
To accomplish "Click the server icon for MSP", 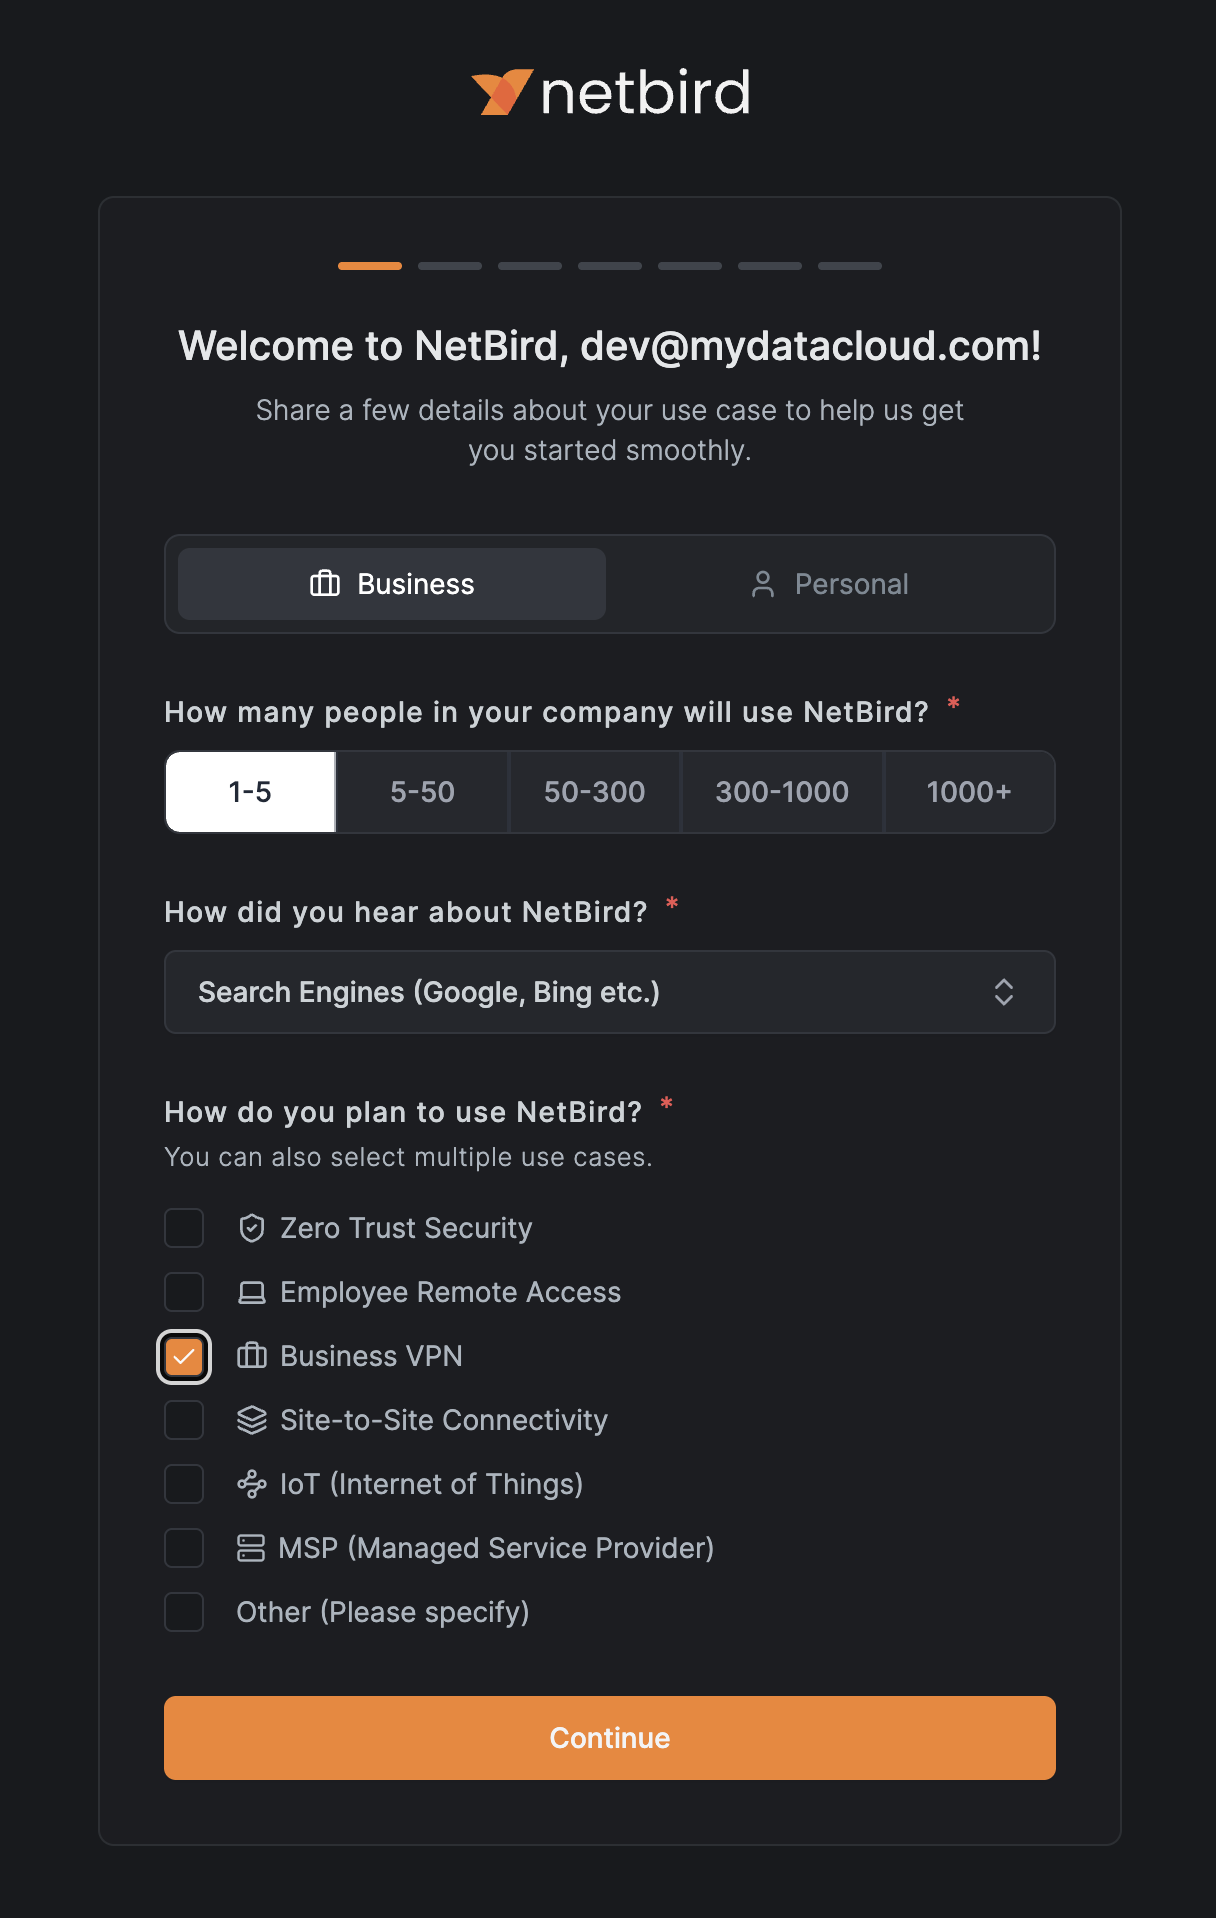I will (x=251, y=1548).
